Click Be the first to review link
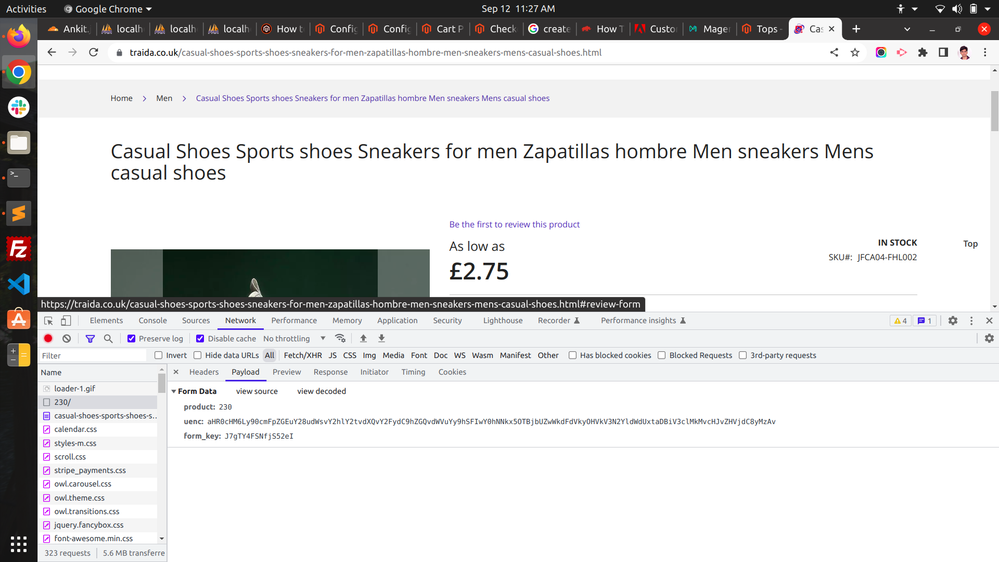The width and height of the screenshot is (999, 562). pos(514,225)
